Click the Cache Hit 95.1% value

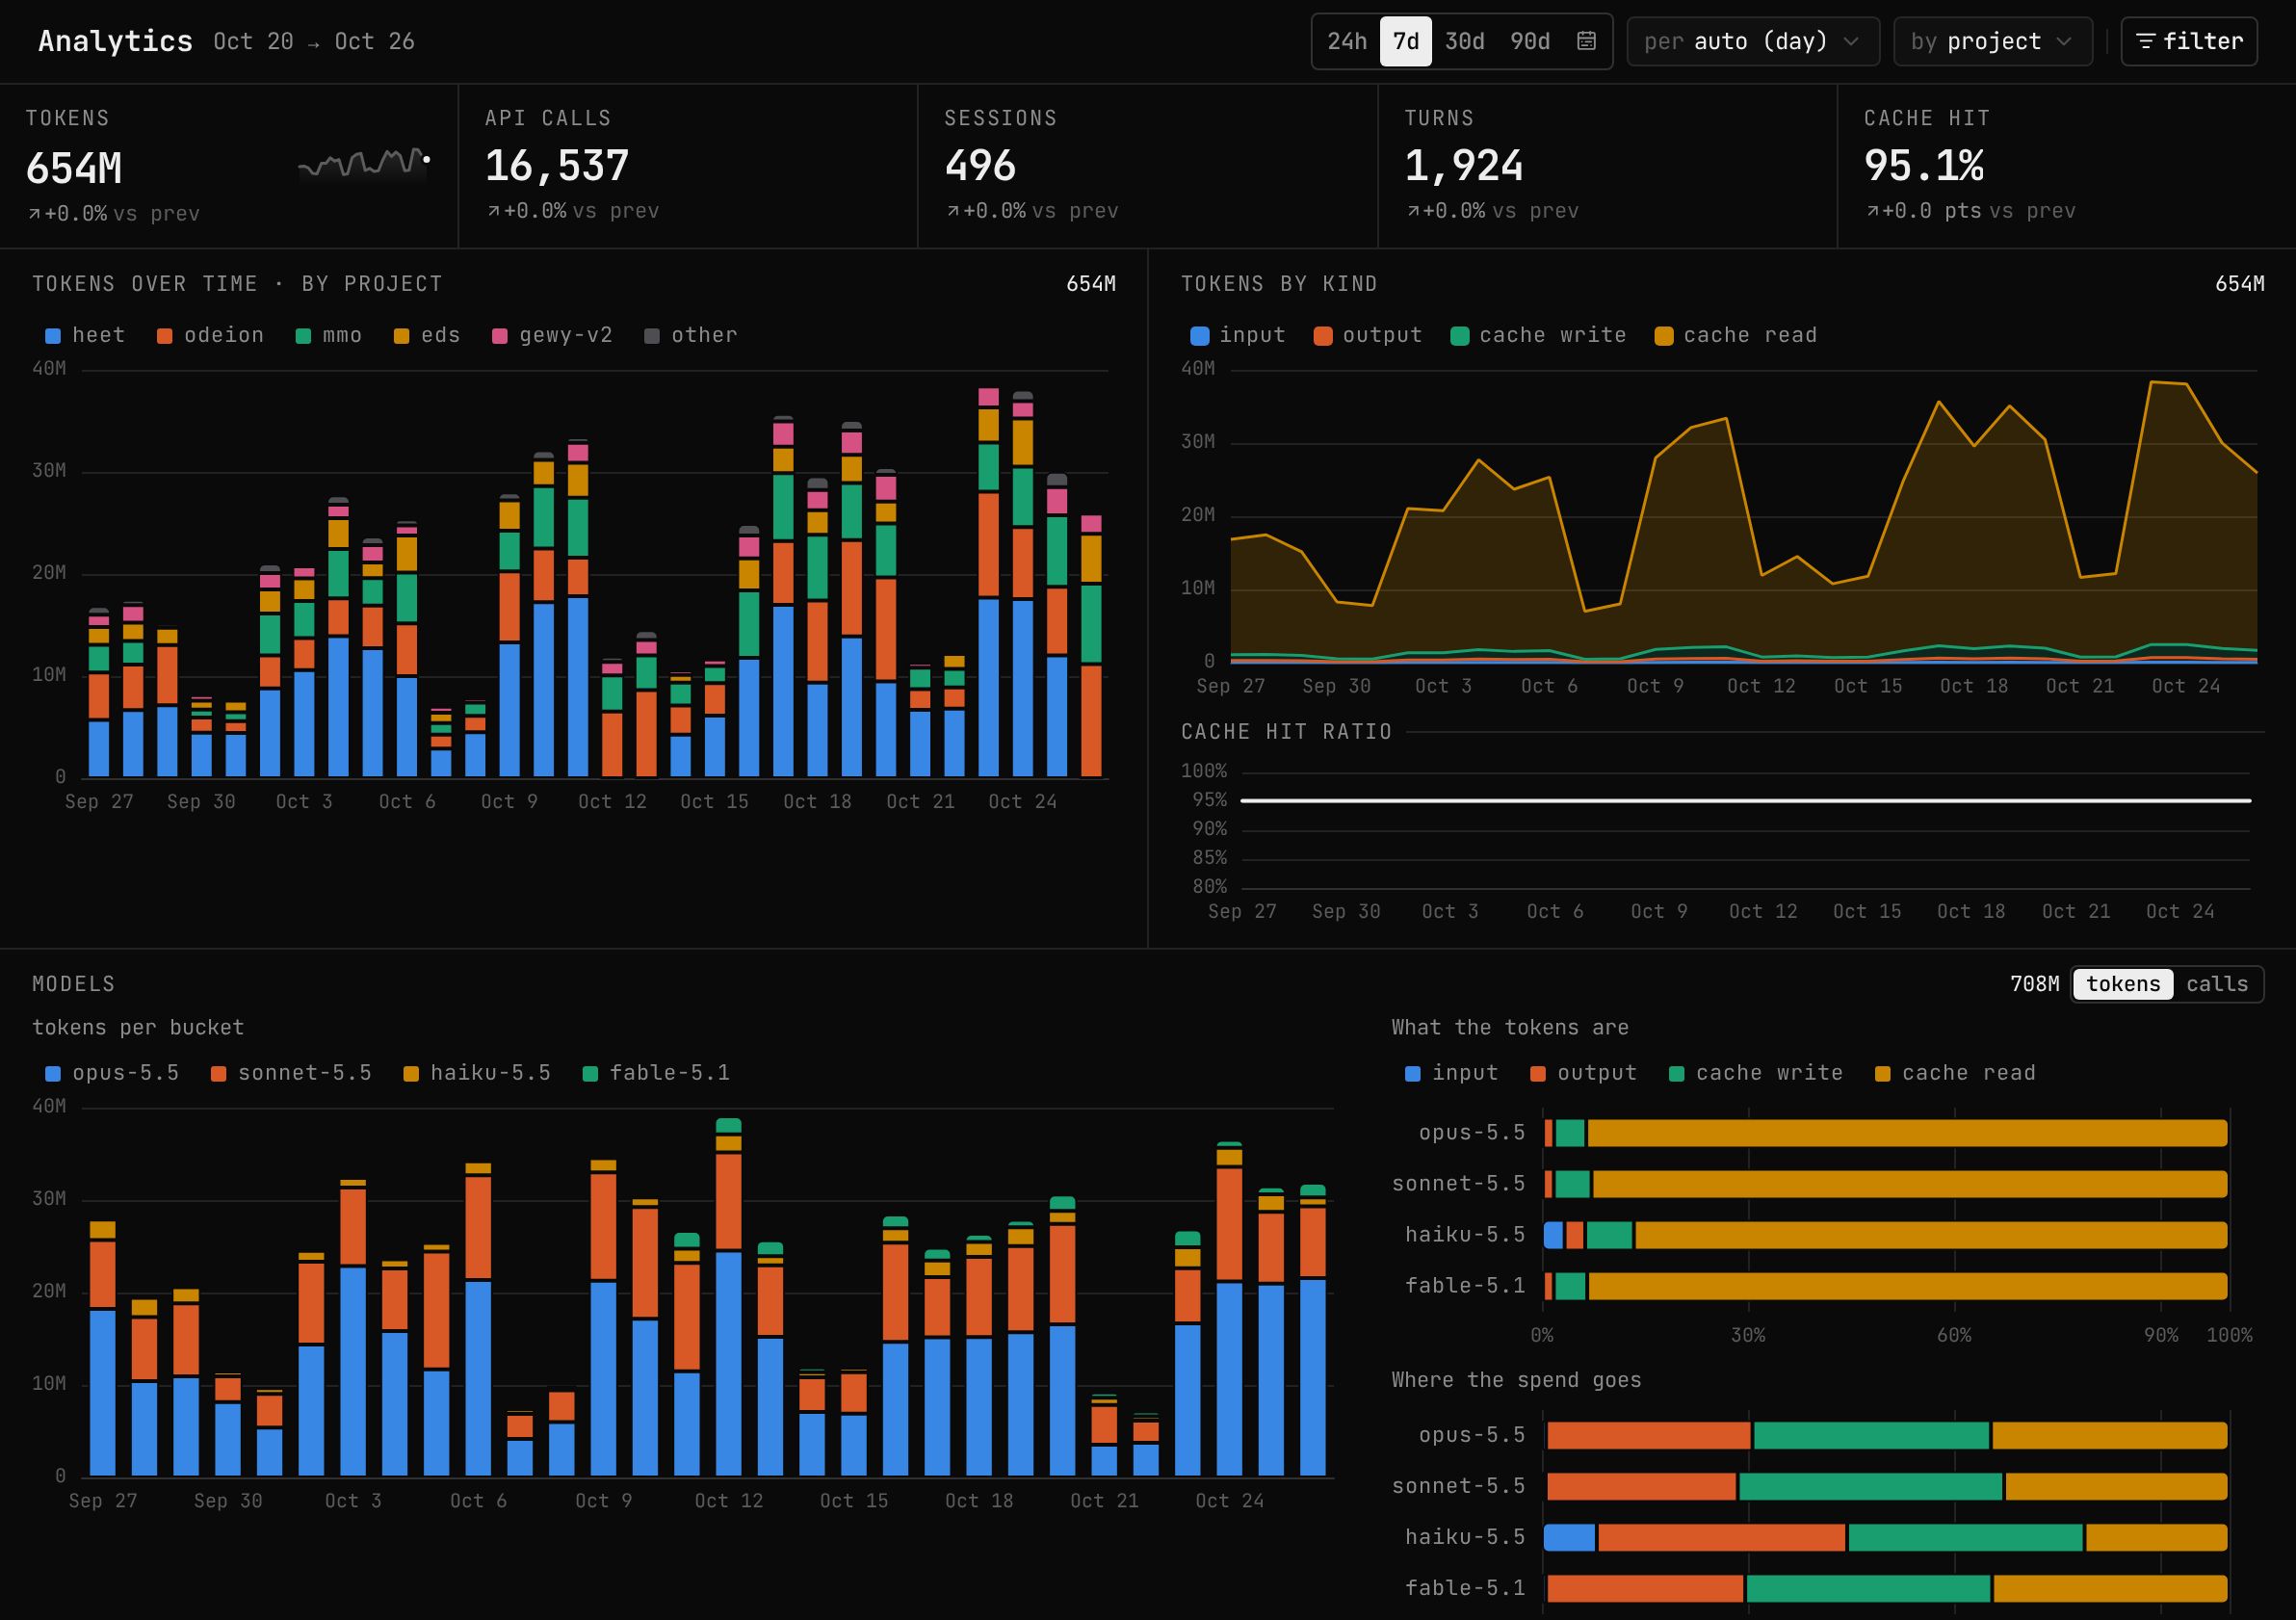click(x=1924, y=166)
